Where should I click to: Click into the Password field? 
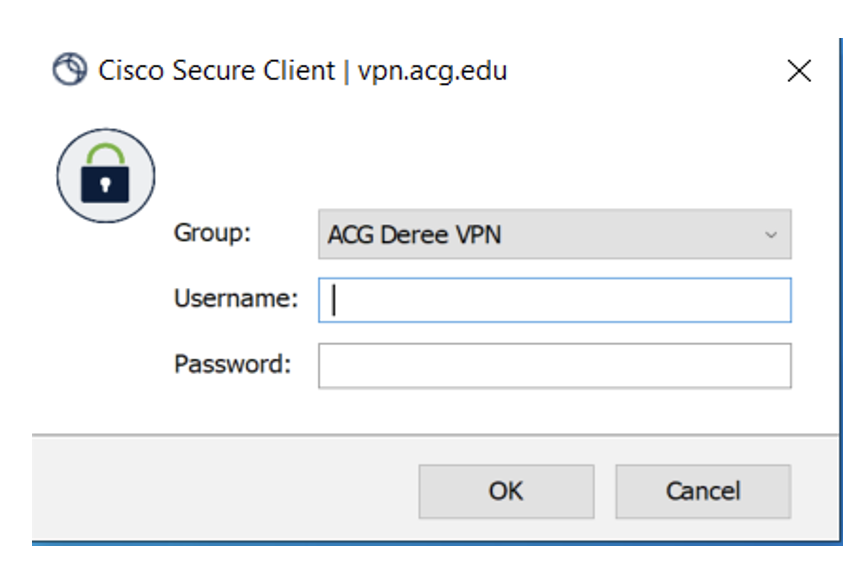click(555, 366)
